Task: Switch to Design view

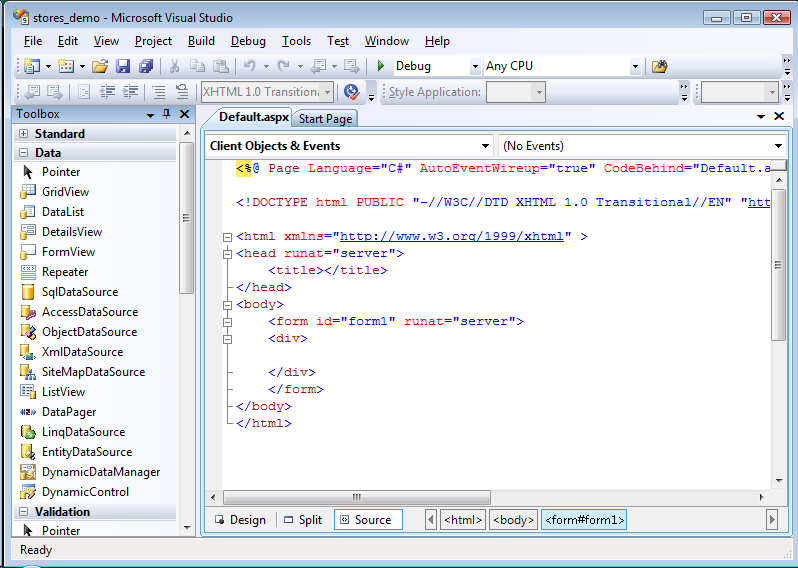Action: [241, 520]
